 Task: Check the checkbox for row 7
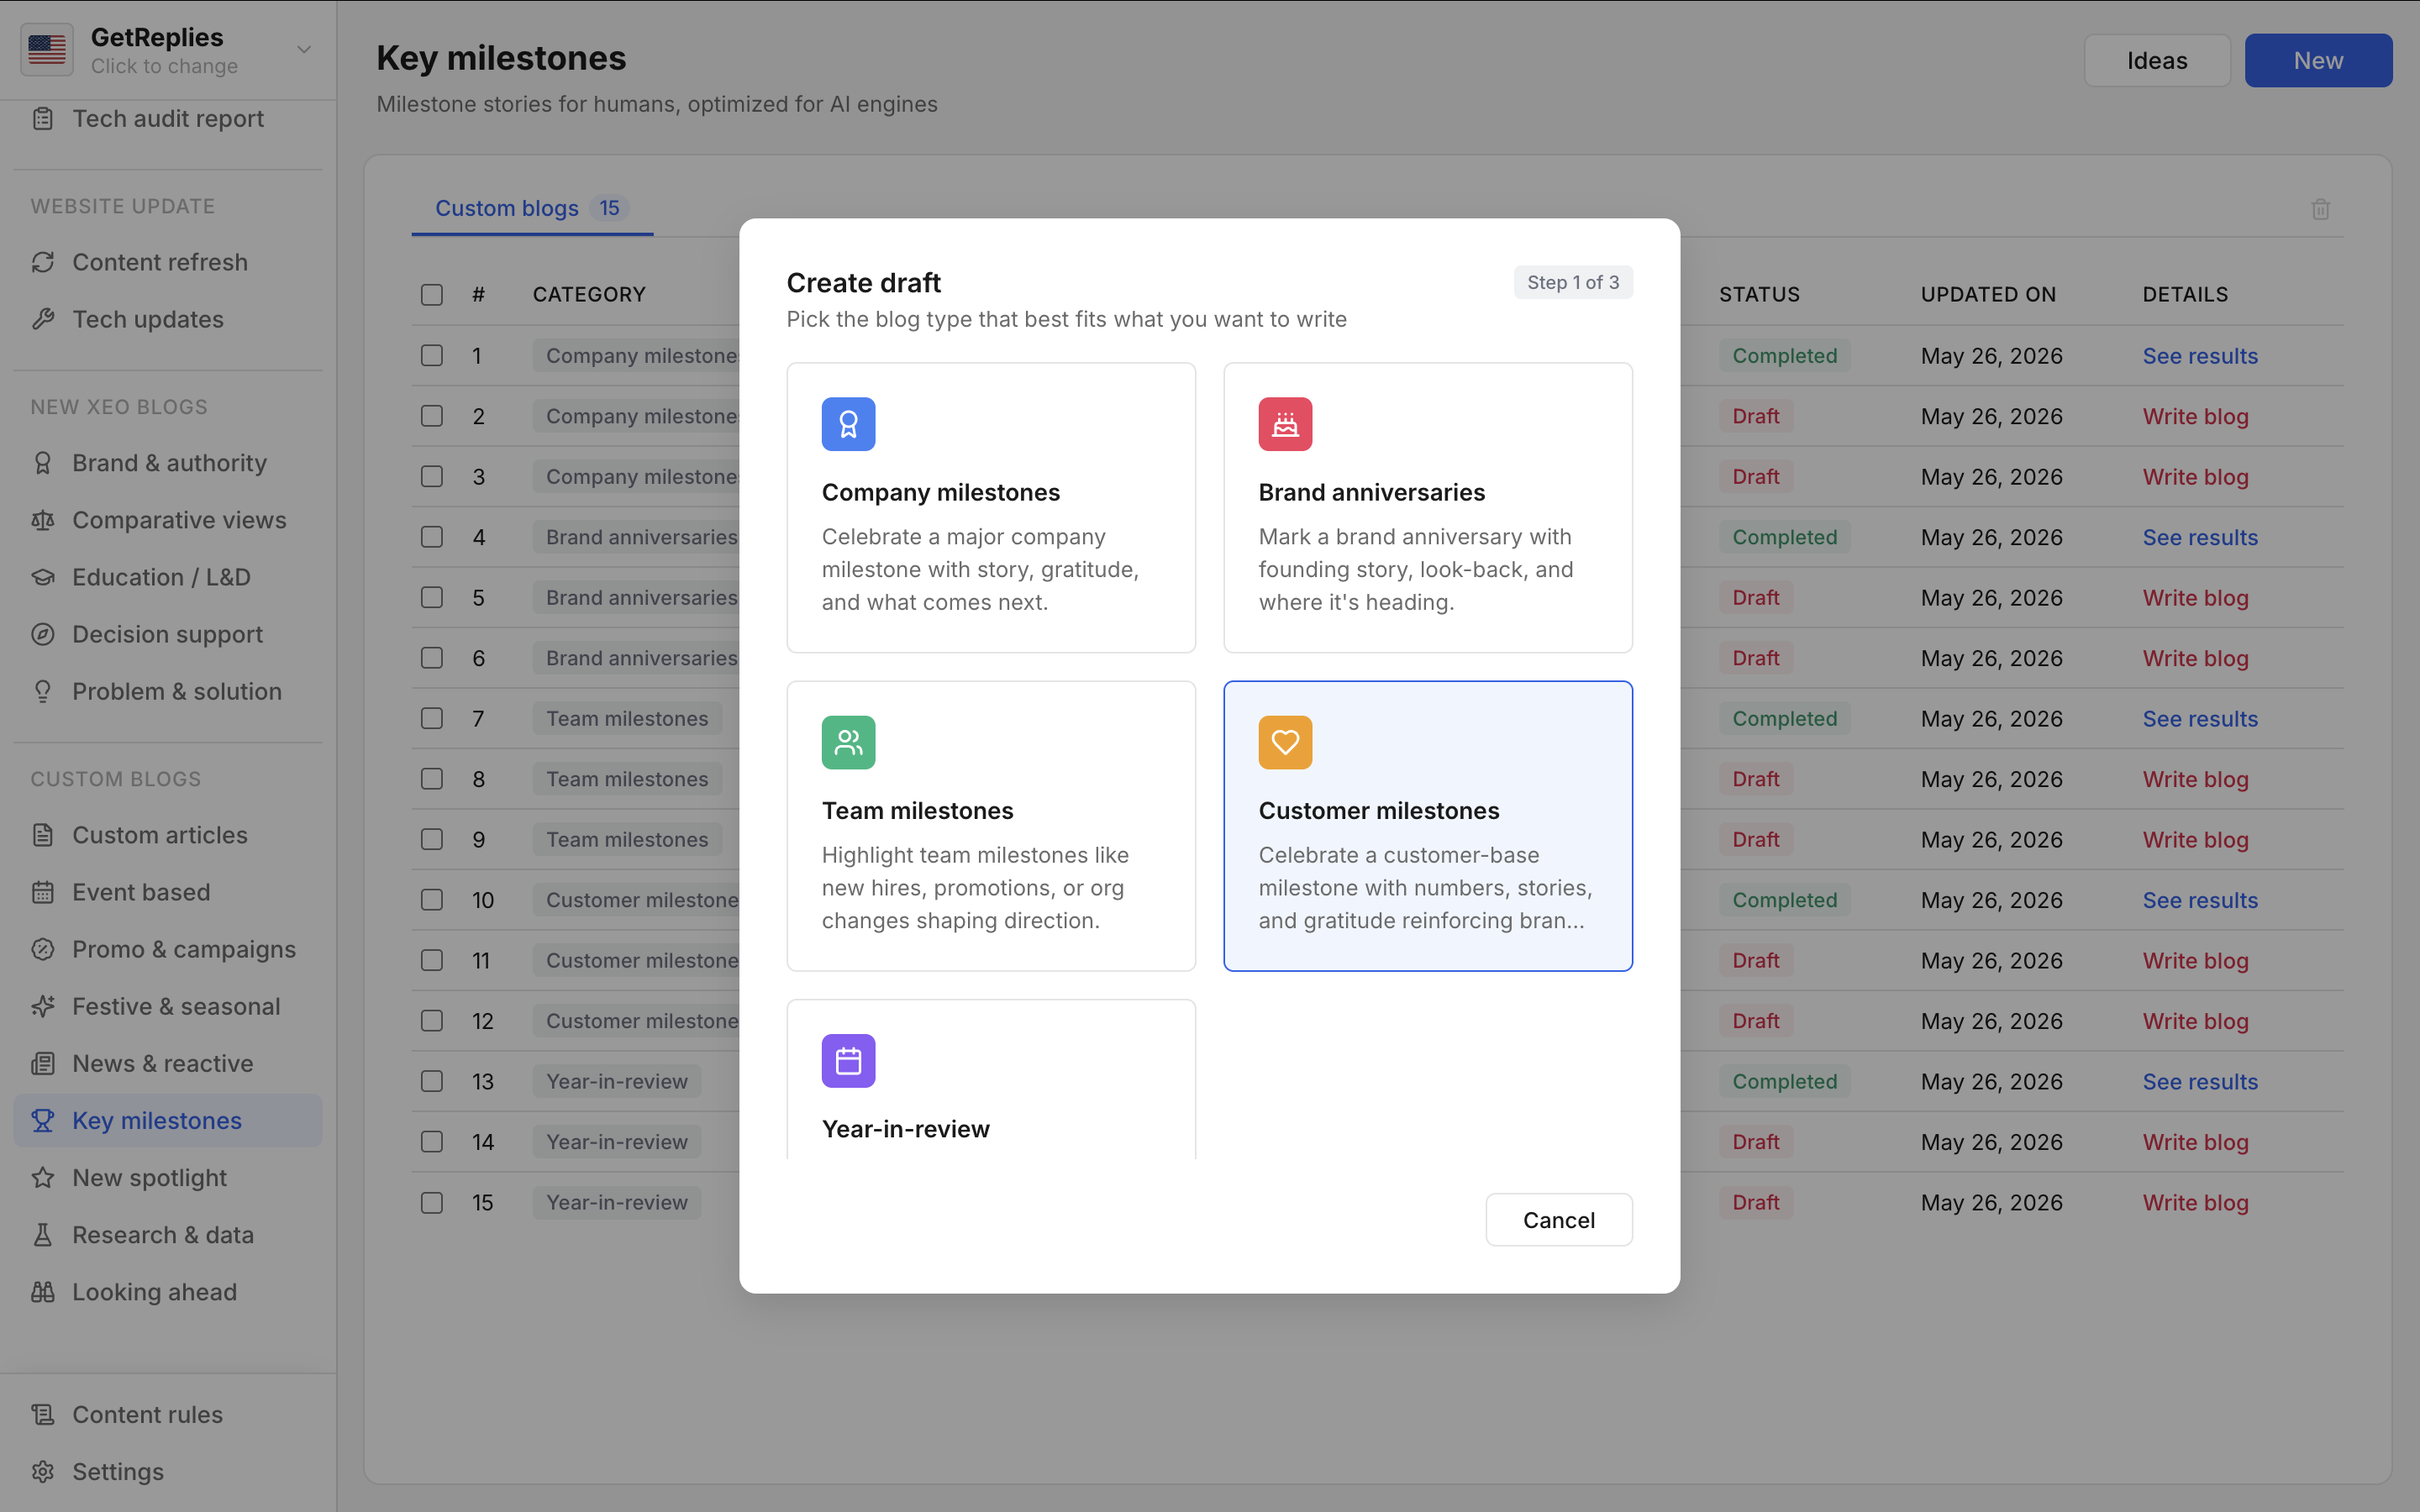click(432, 718)
